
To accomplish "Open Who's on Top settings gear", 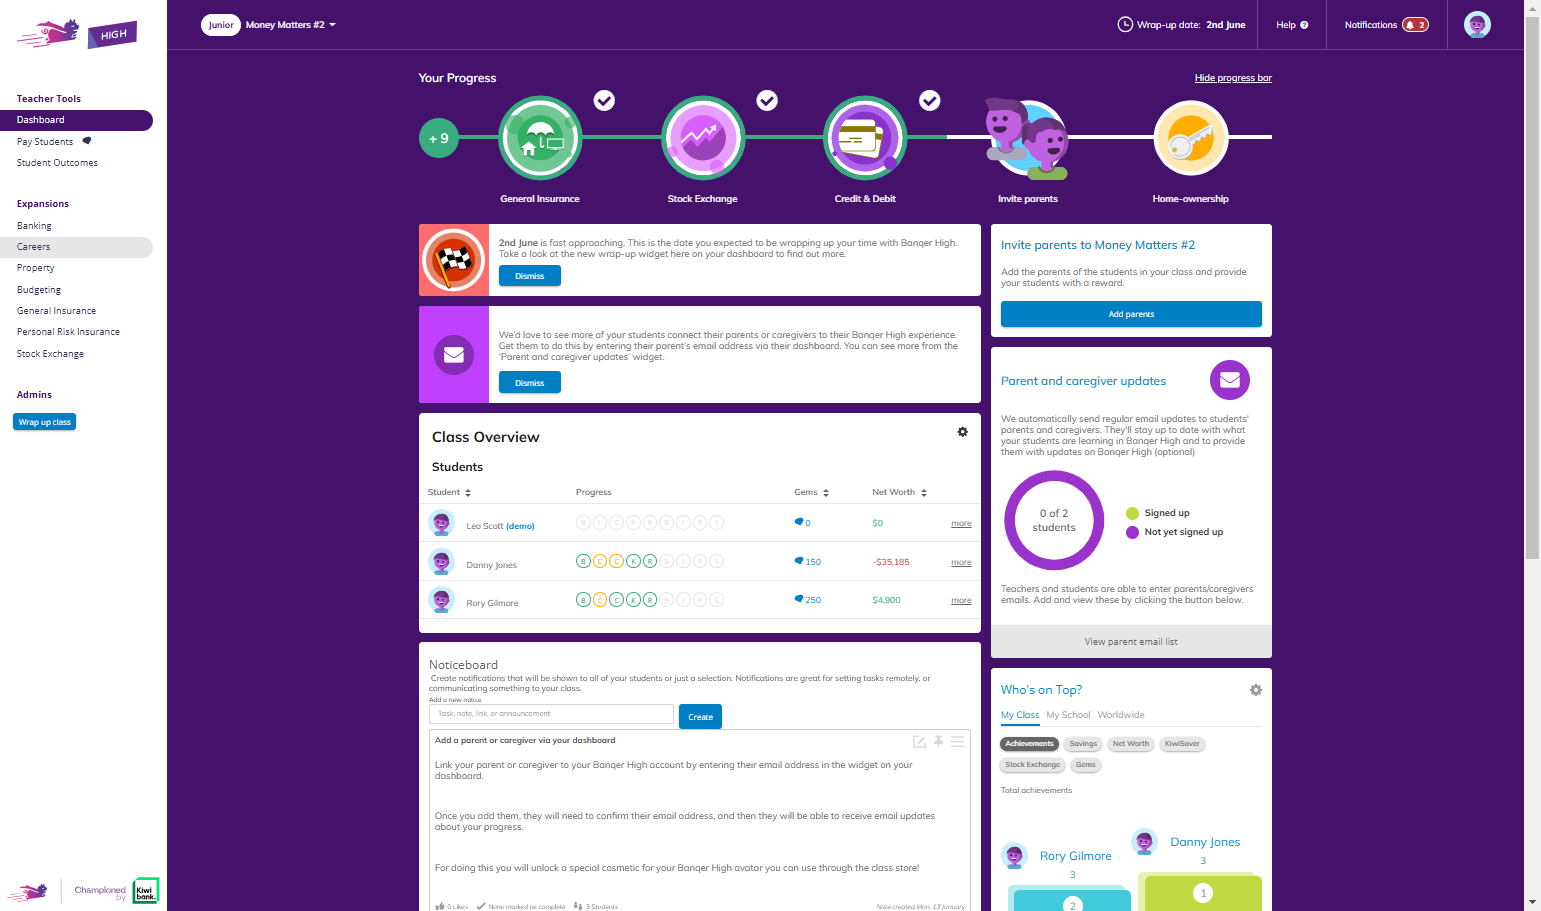I will [x=1256, y=690].
